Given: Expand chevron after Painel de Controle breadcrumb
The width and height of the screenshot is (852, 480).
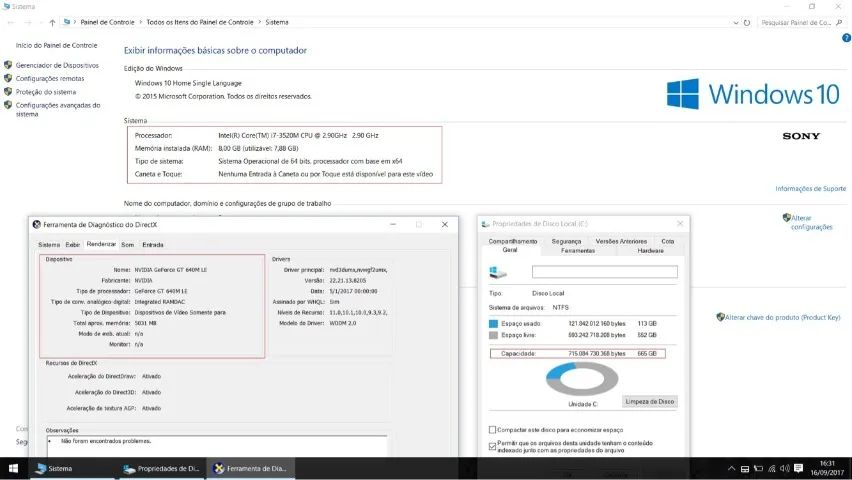Looking at the screenshot, I should coord(140,22).
